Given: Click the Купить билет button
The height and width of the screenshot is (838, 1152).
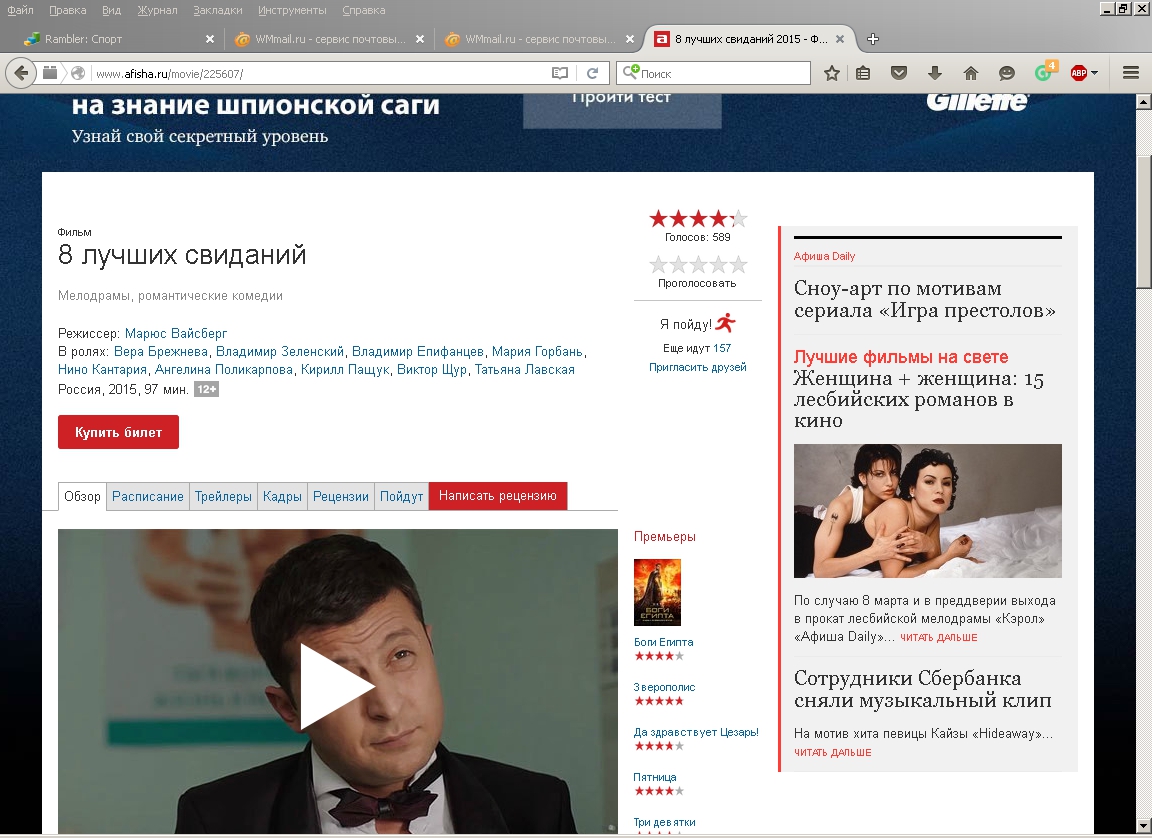Looking at the screenshot, I should point(118,432).
